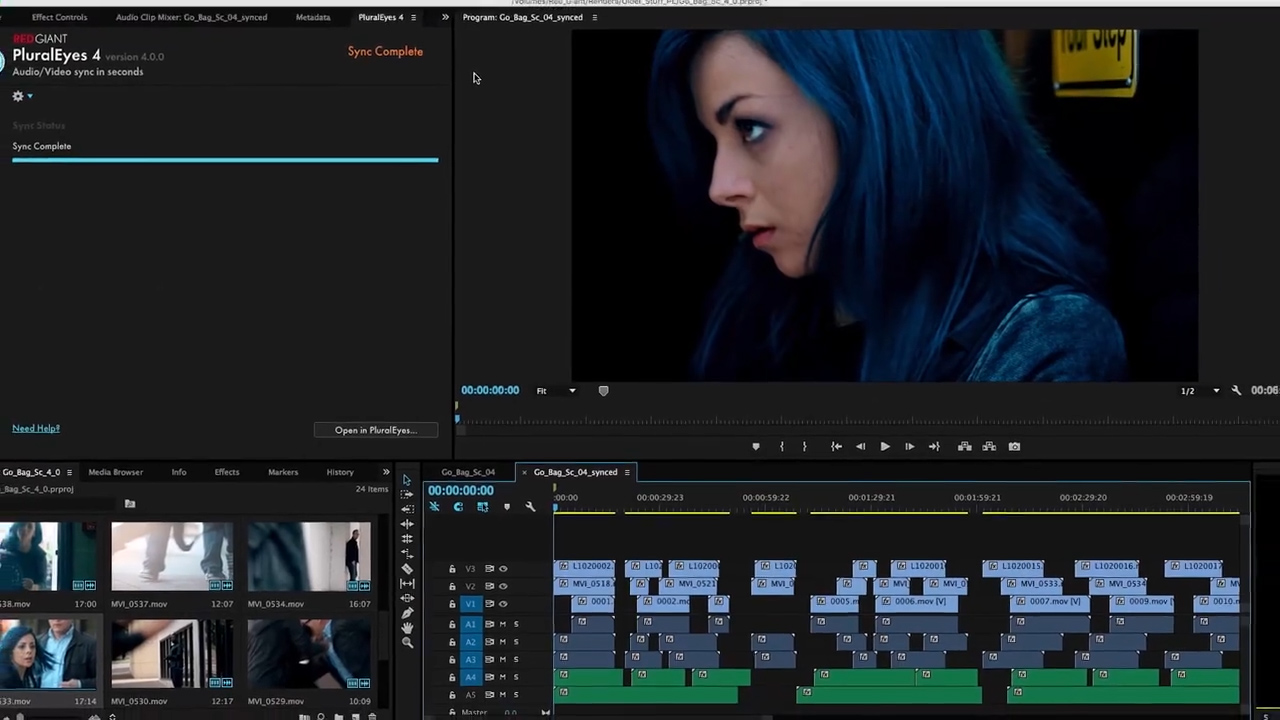Select the Razor tool in timeline toolbar
This screenshot has width=1280, height=720.
[407, 568]
